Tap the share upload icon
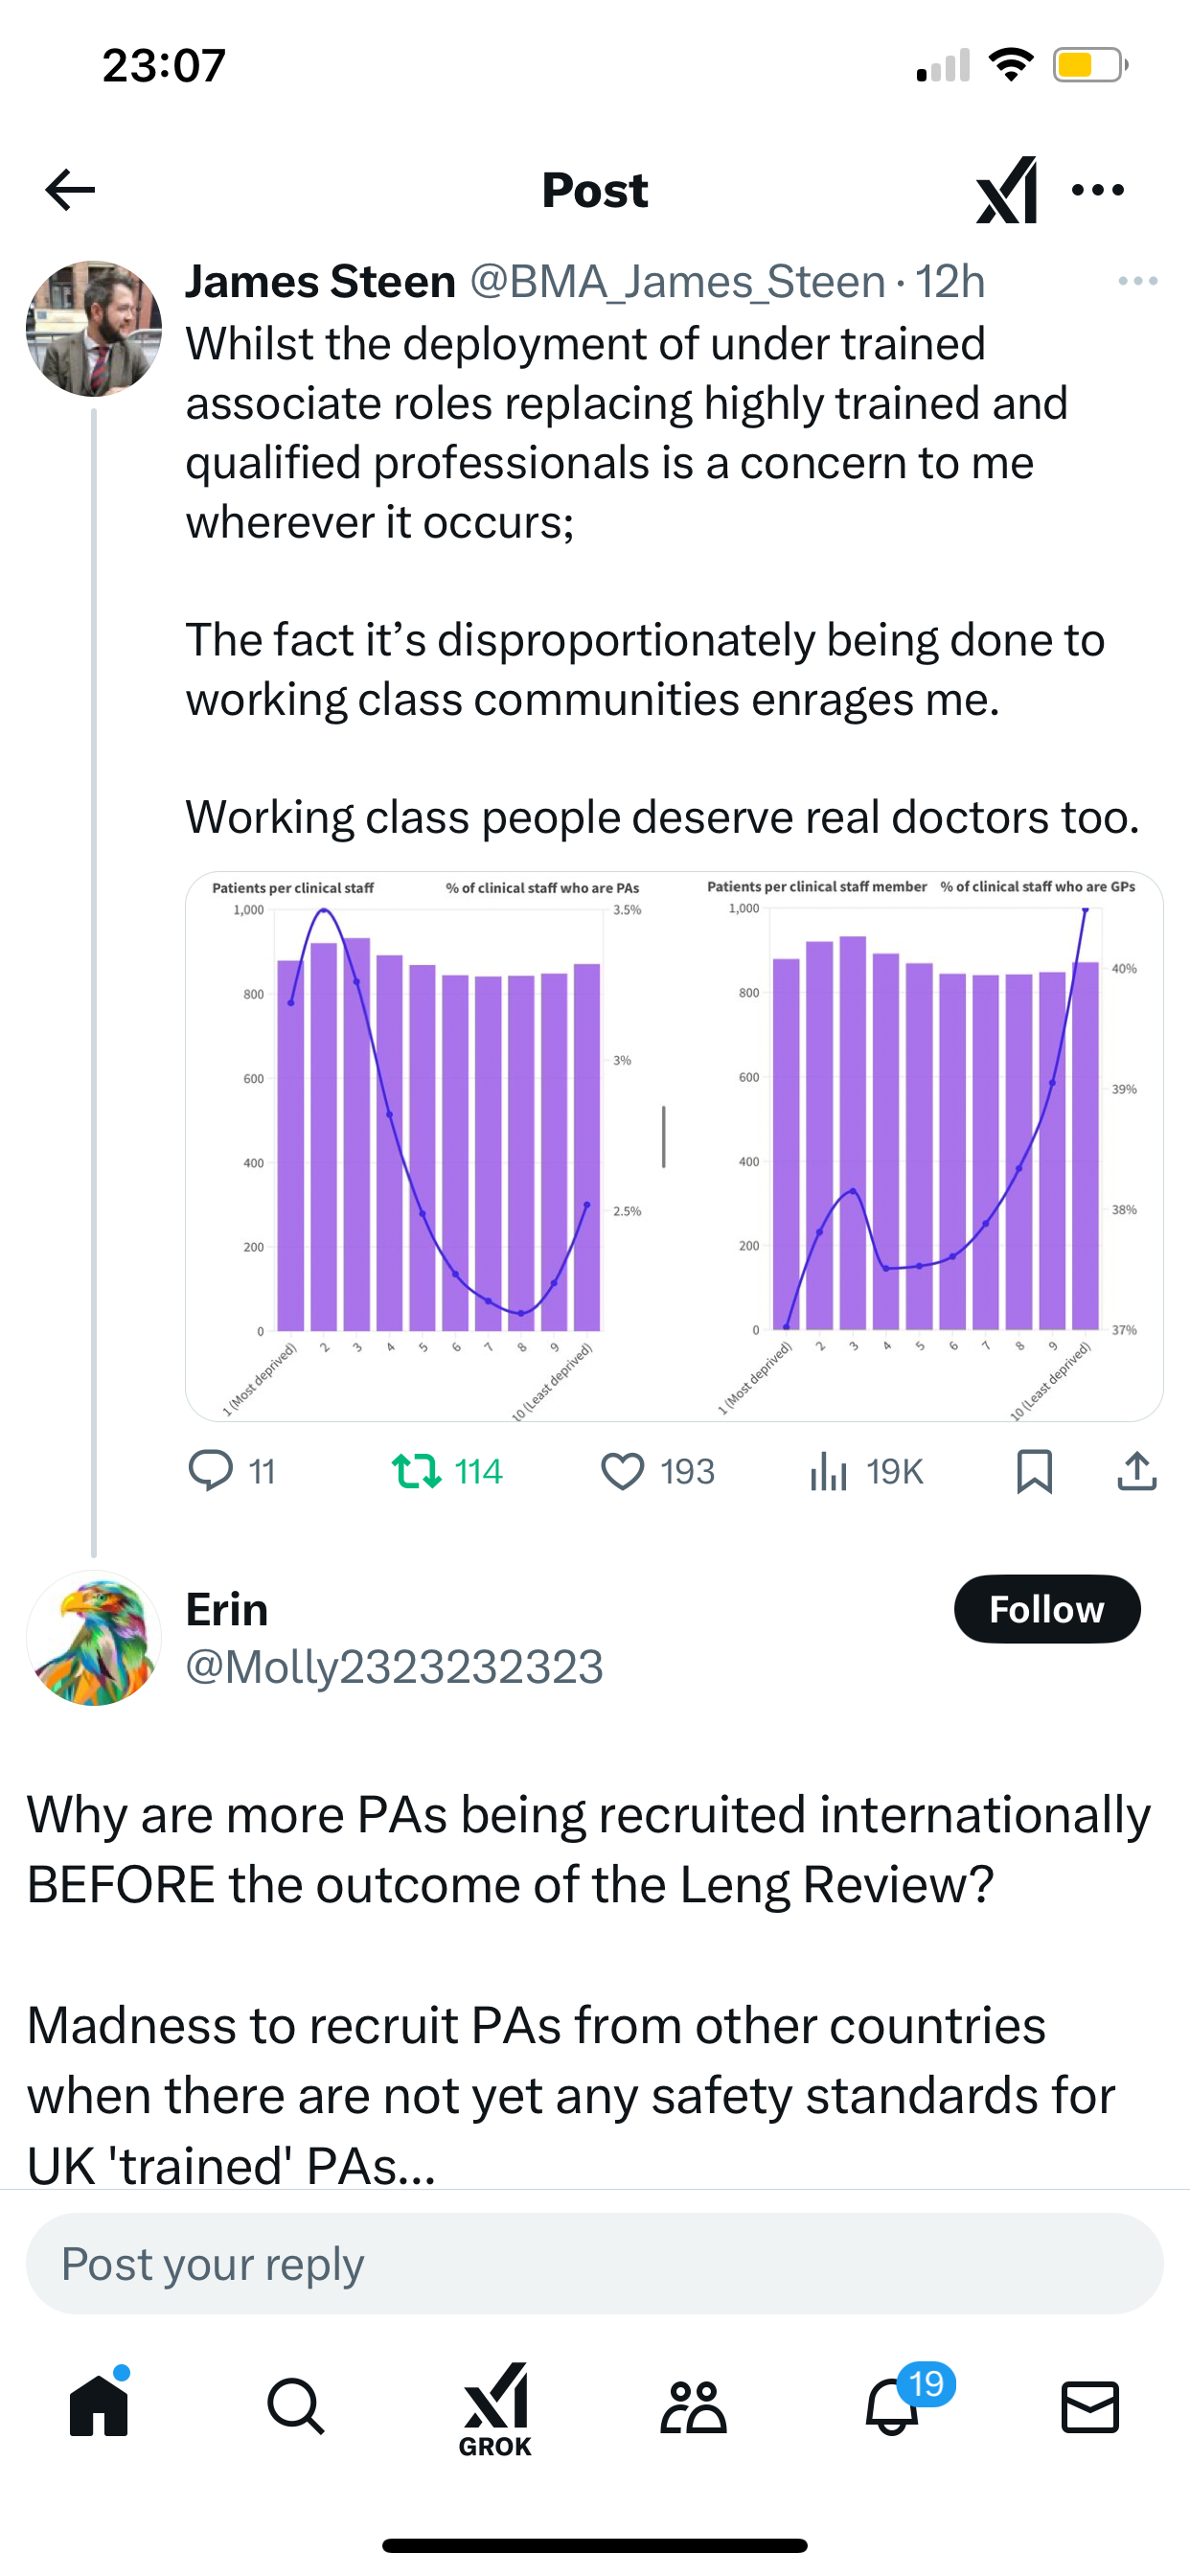The width and height of the screenshot is (1190, 2576). 1137,1471
